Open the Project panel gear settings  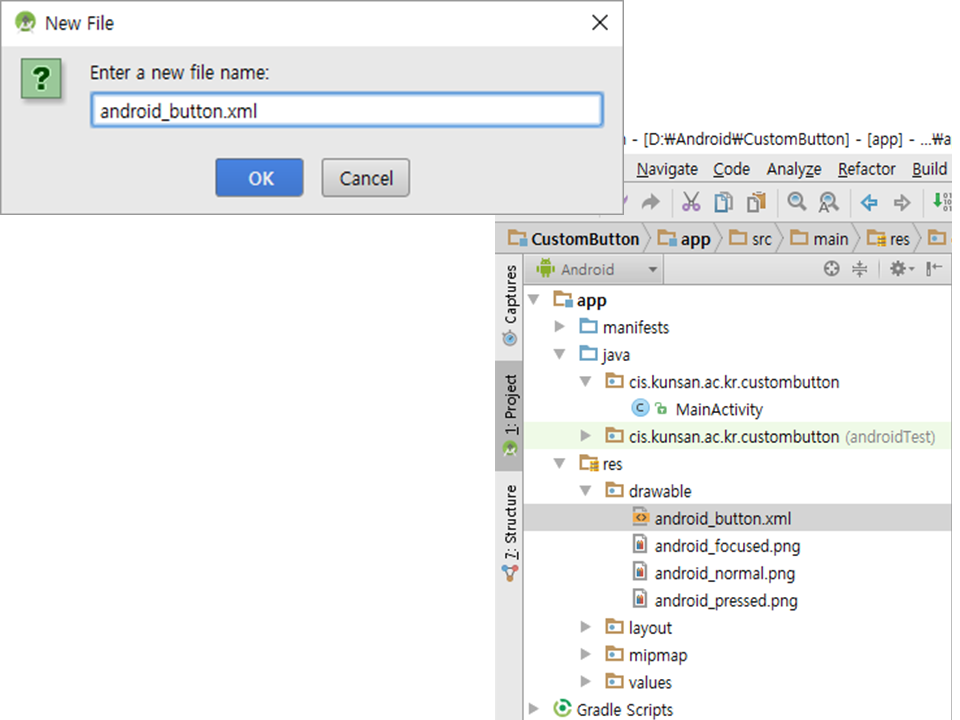pyautogui.click(x=899, y=269)
